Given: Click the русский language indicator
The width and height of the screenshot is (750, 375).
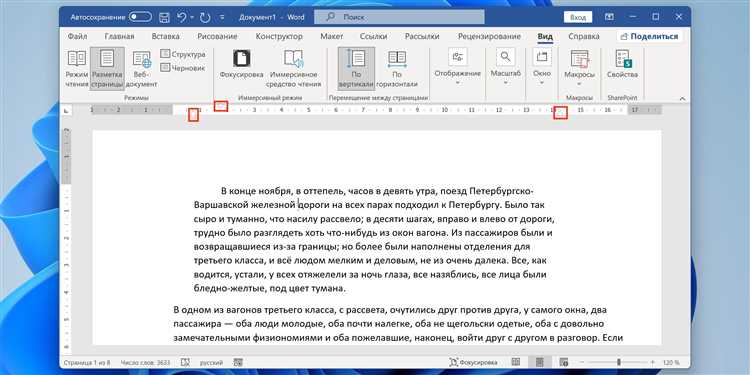Looking at the screenshot, I should pos(211,362).
